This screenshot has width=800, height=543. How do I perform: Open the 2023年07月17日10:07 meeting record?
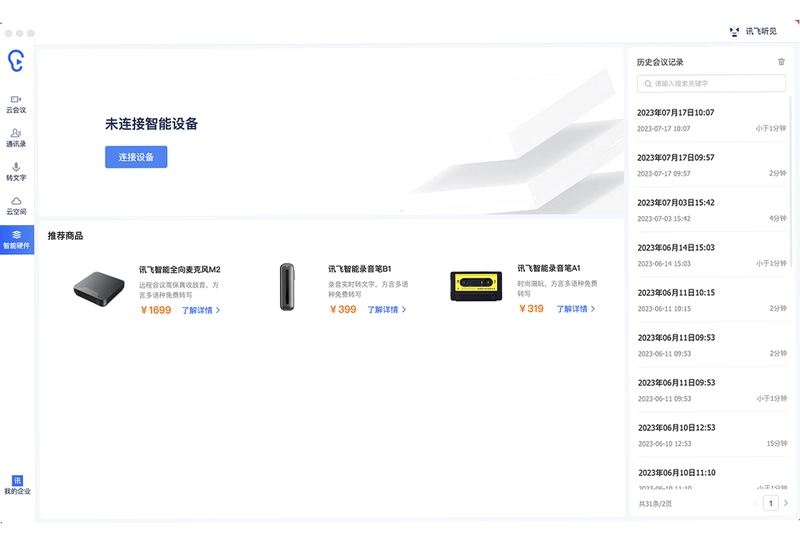click(711, 120)
